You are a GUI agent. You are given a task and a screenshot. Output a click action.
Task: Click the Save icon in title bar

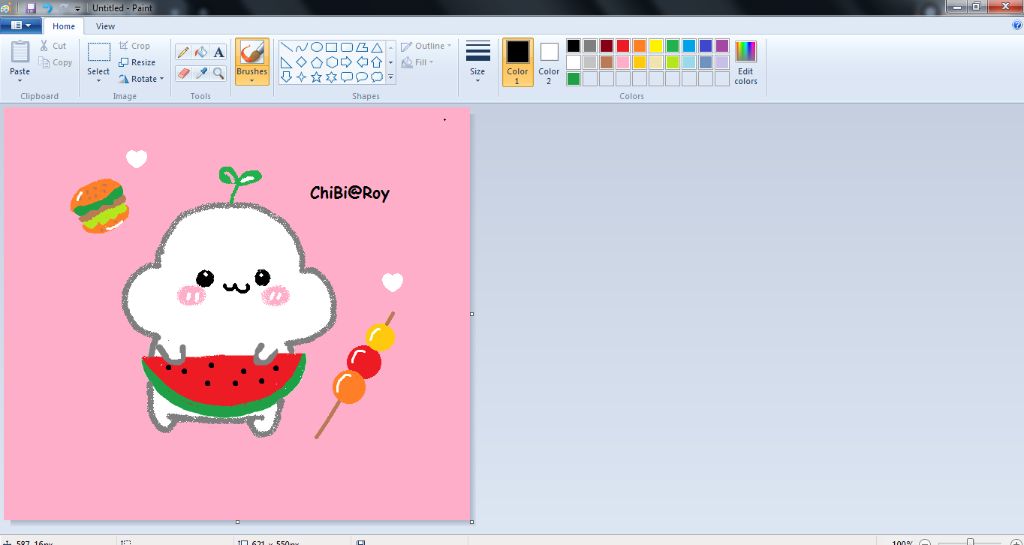pos(31,8)
